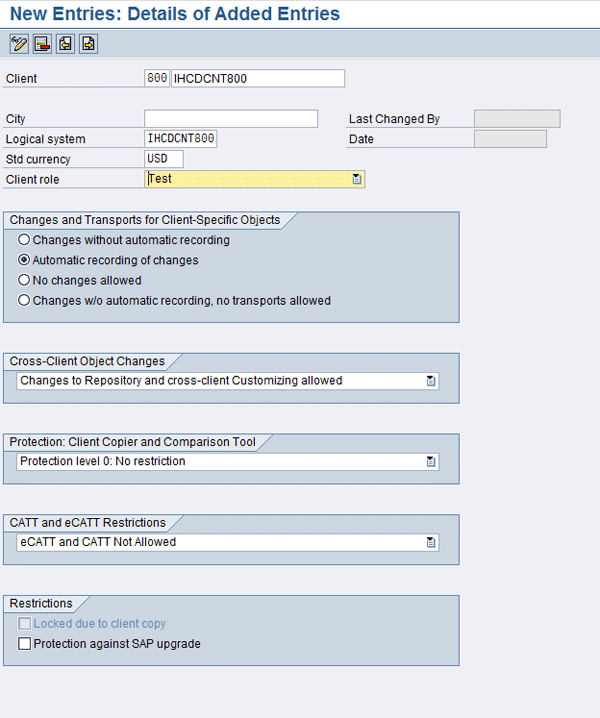The image size is (600, 718).
Task: Go to next entry icon
Action: [88, 44]
